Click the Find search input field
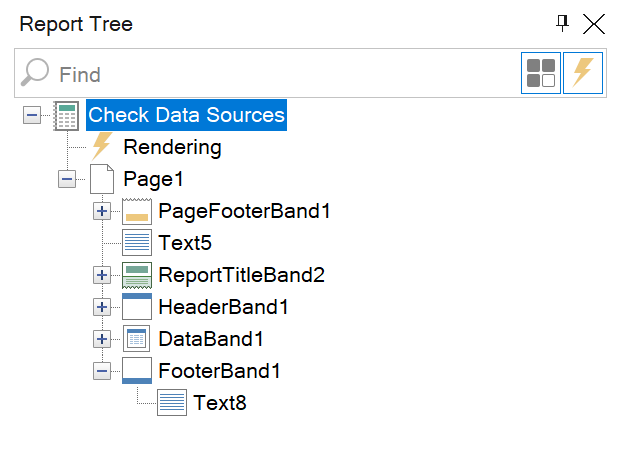 pos(280,74)
